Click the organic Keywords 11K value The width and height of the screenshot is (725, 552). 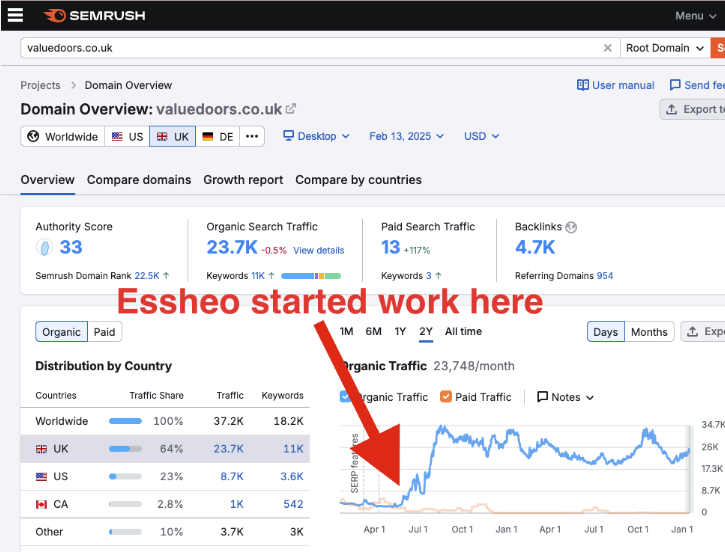(x=258, y=276)
